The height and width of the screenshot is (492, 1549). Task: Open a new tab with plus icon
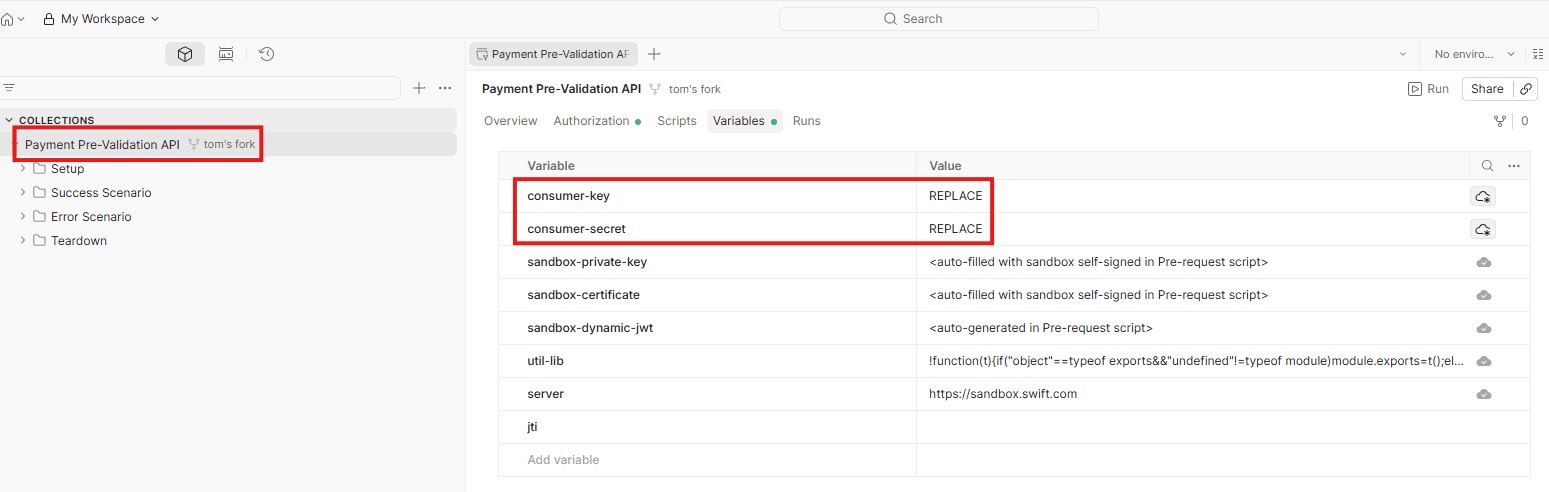[654, 54]
